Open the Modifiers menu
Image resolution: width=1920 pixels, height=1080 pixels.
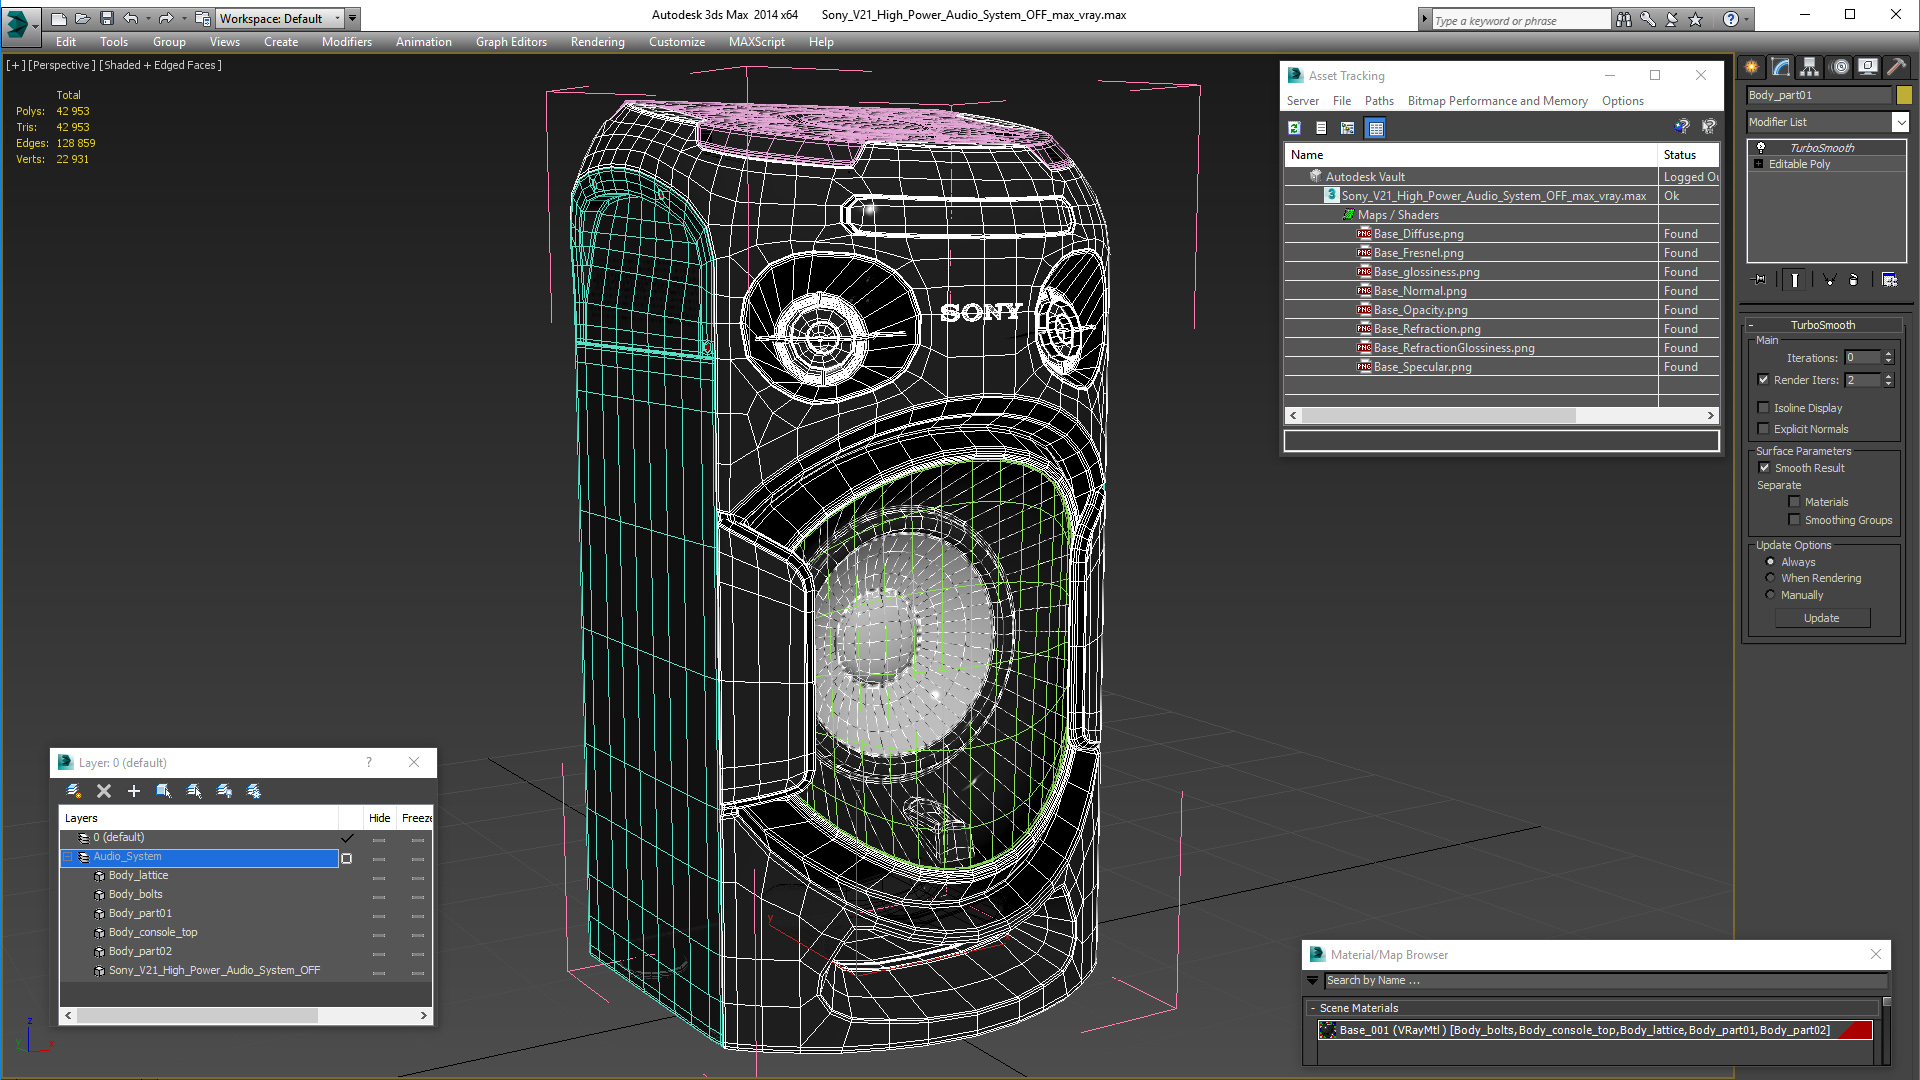pos(347,42)
